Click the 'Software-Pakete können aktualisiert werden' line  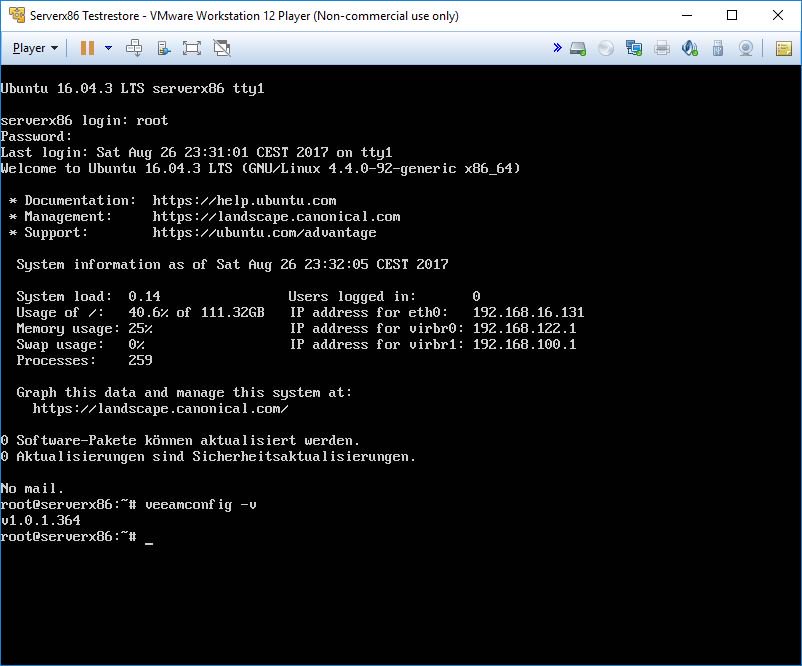180,440
